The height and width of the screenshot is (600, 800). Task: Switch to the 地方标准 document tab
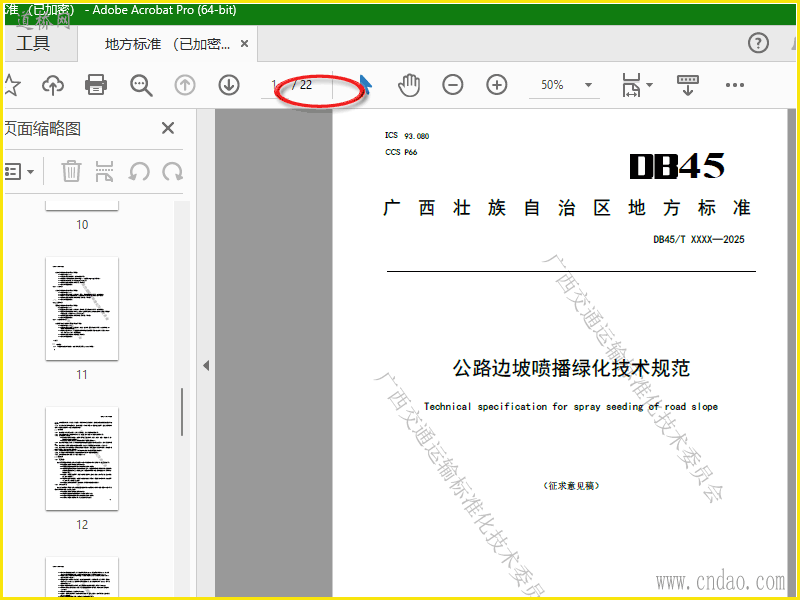pyautogui.click(x=167, y=44)
